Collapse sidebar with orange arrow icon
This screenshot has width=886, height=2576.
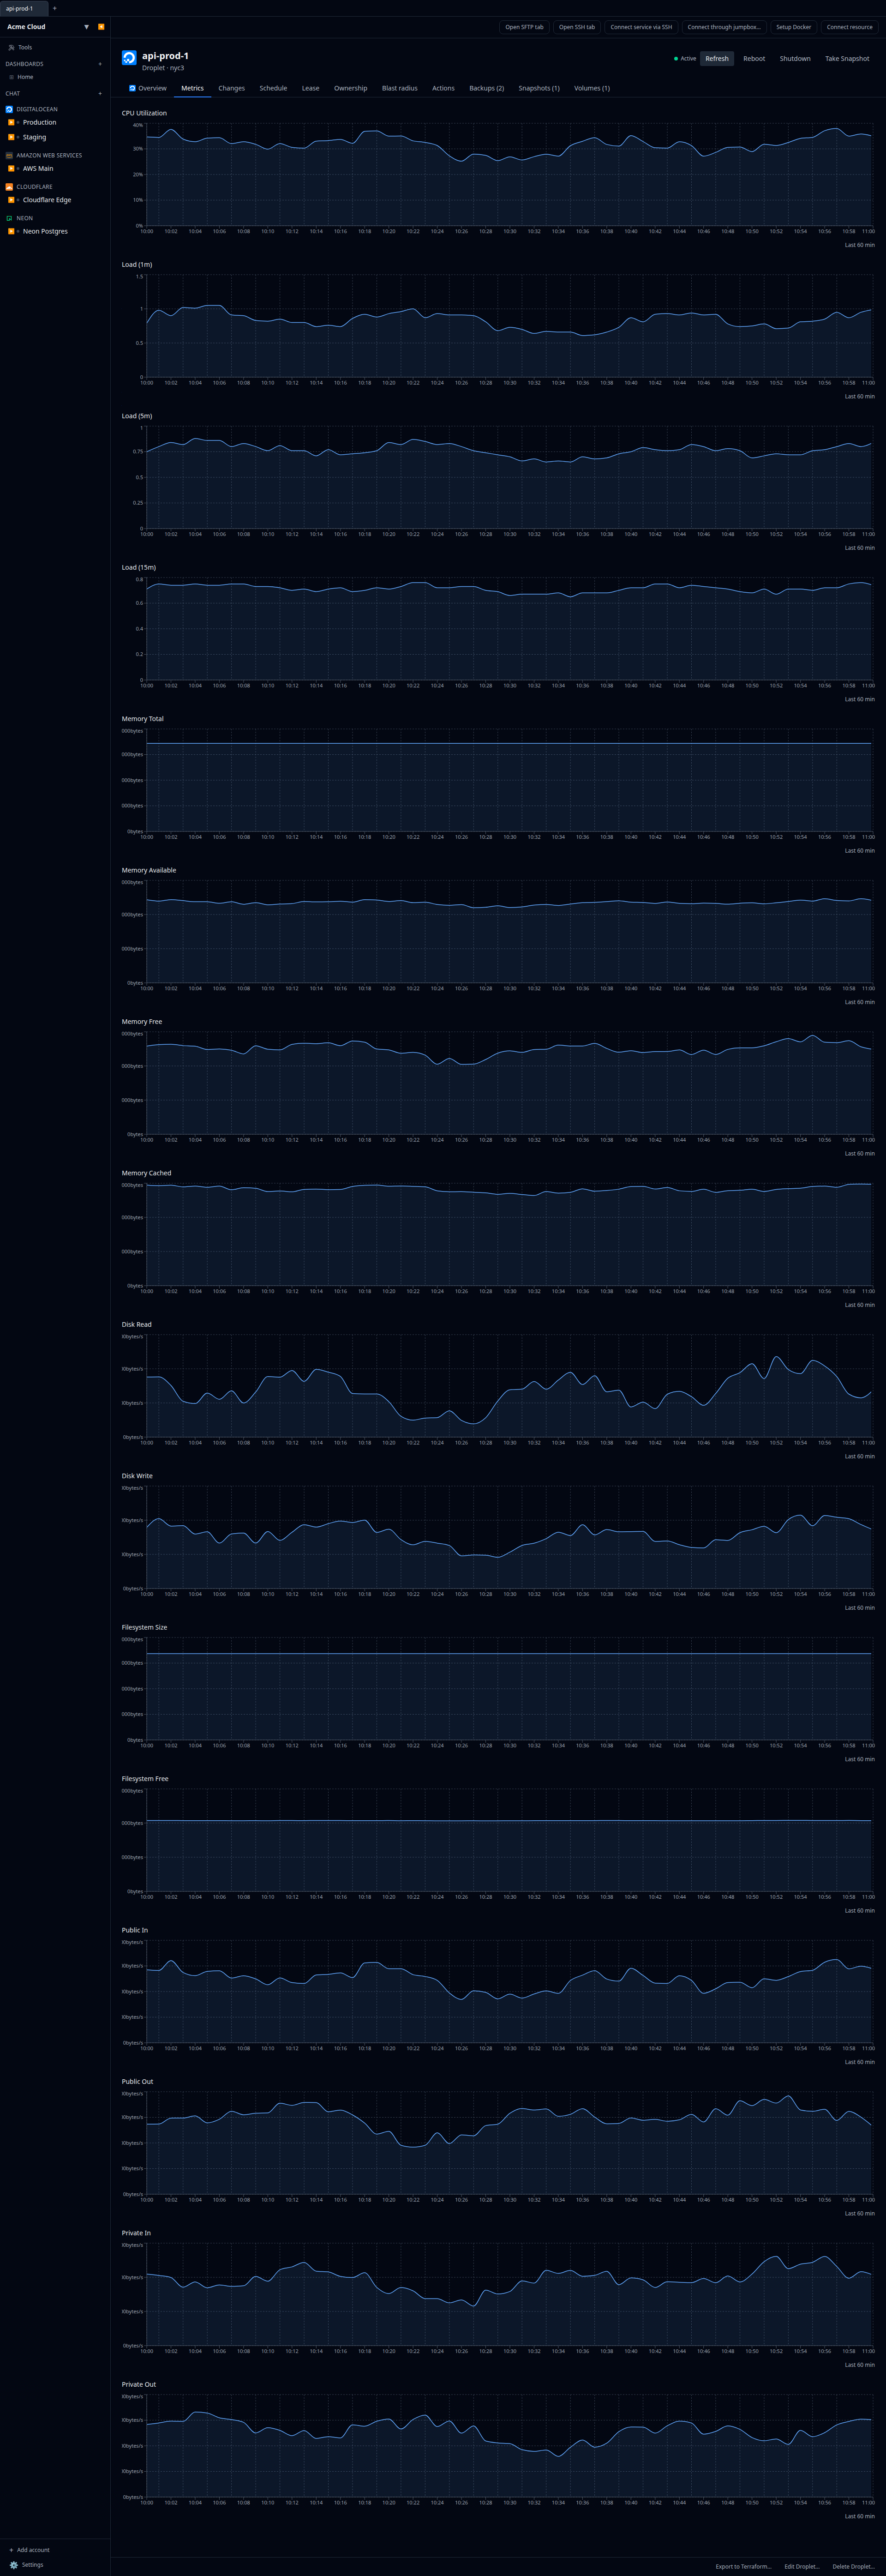[x=101, y=27]
